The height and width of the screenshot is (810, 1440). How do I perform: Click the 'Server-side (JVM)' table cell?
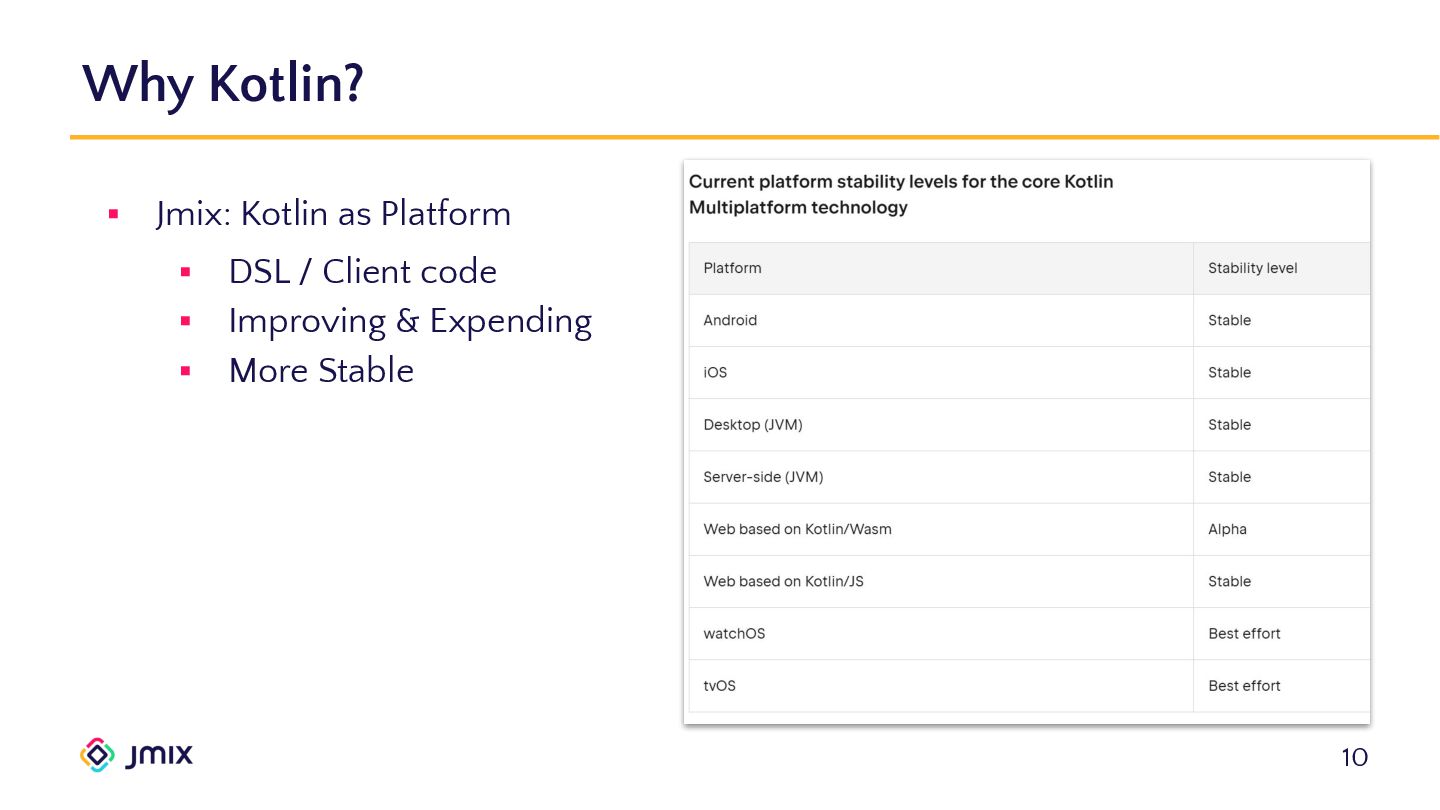(x=763, y=477)
